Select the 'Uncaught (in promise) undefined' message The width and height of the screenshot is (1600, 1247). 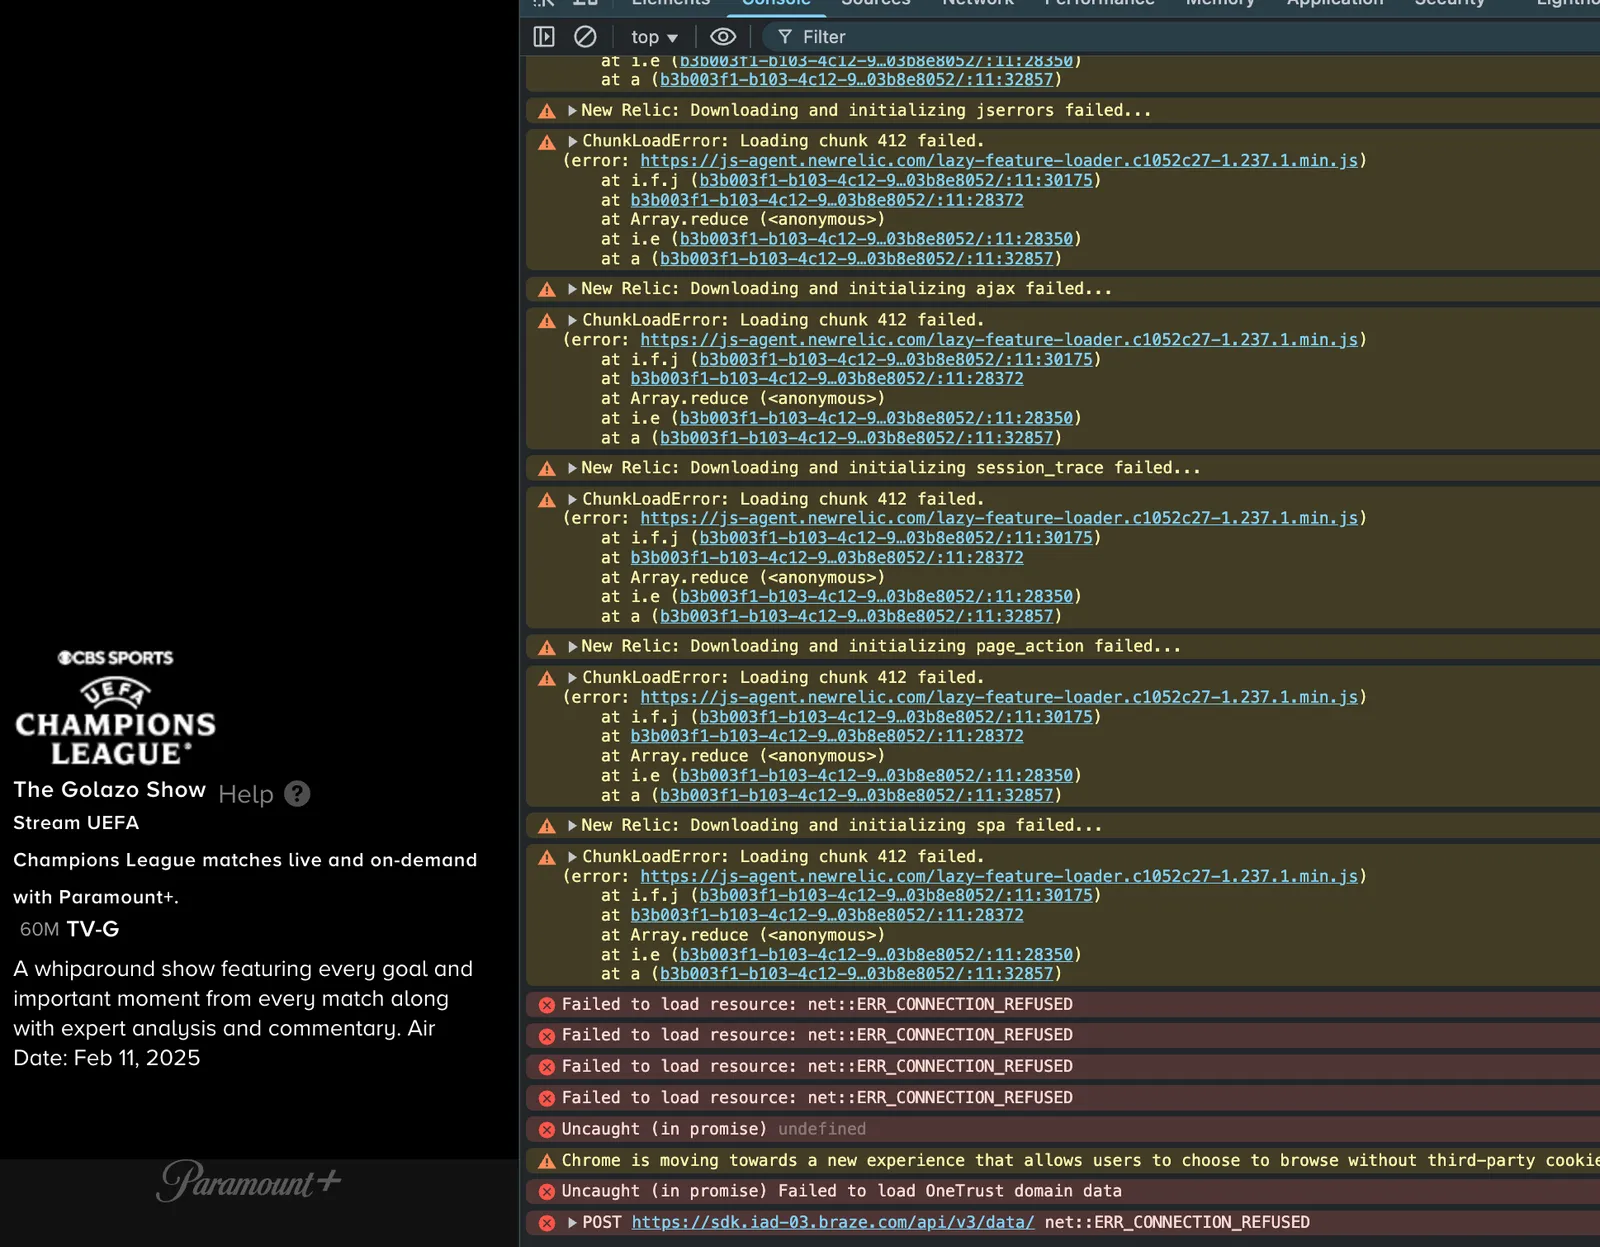(x=713, y=1129)
